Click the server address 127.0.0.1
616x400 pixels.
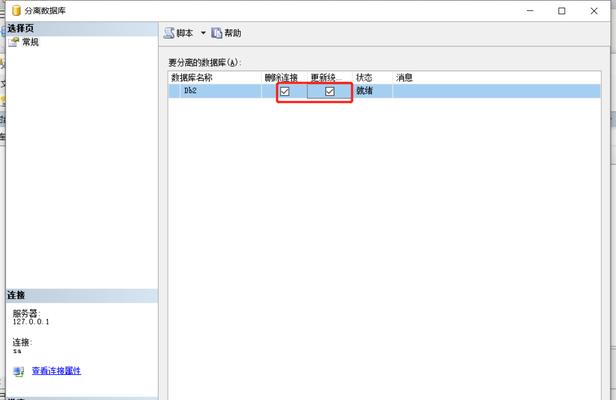(31, 322)
